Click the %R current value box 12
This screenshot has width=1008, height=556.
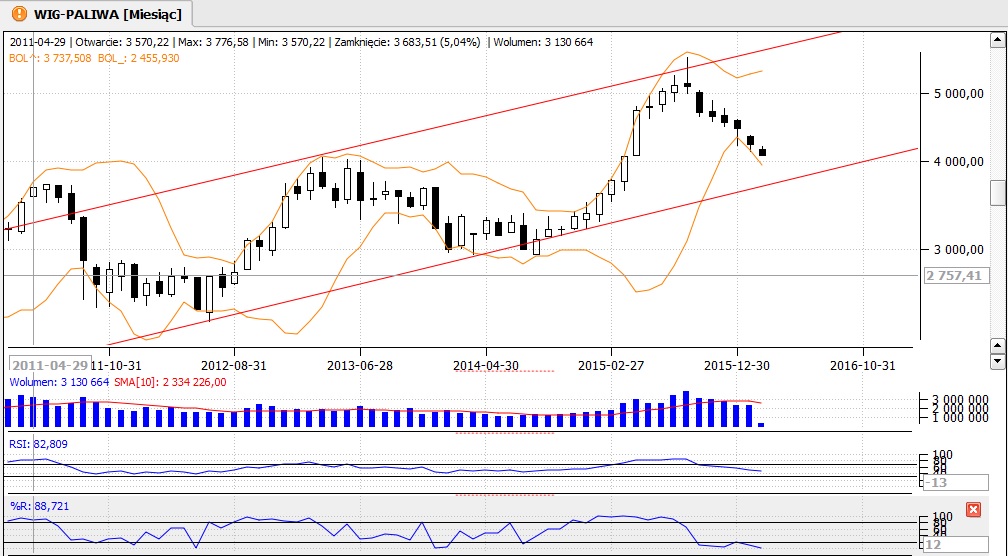[x=955, y=544]
